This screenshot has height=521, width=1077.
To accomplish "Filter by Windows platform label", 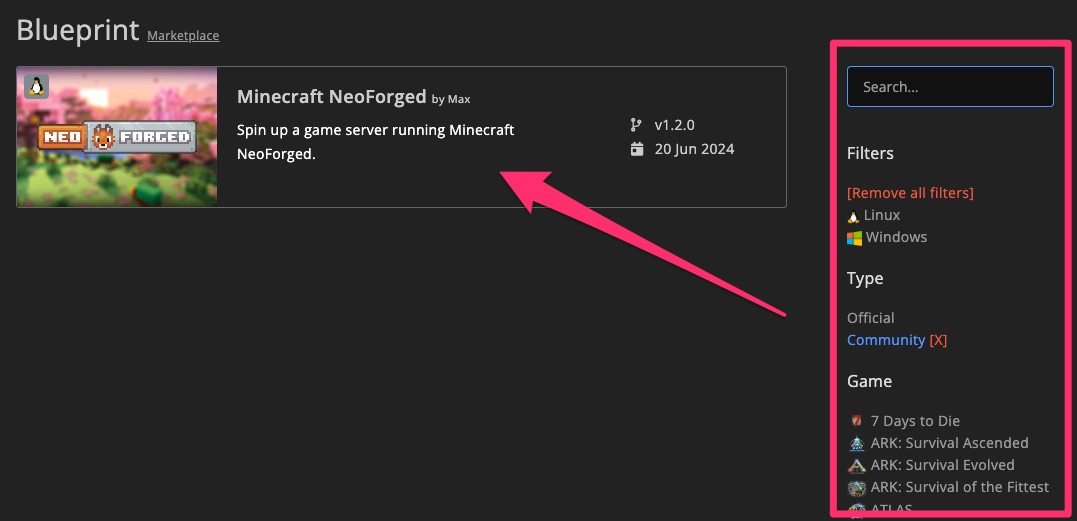I will (896, 237).
